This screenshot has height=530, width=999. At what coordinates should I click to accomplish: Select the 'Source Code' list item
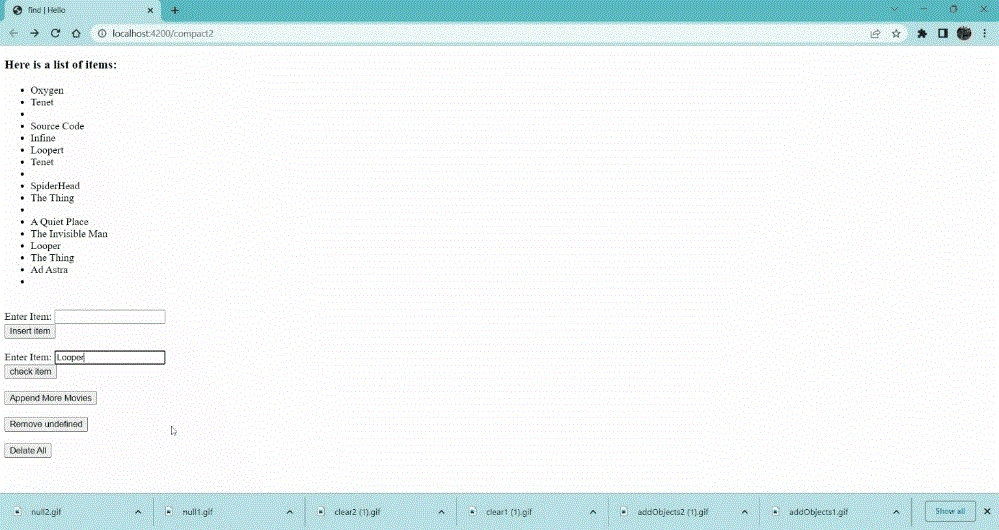pyautogui.click(x=57, y=126)
